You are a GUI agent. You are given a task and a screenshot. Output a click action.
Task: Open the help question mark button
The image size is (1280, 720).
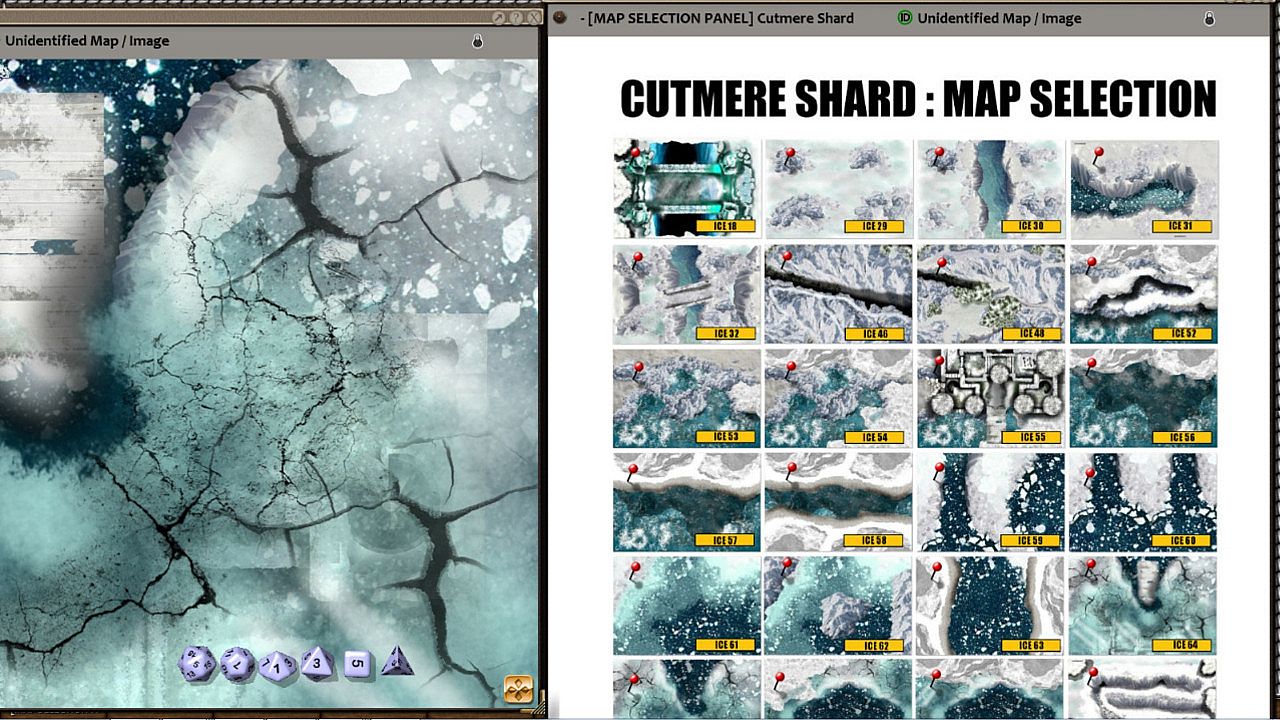pyautogui.click(x=516, y=18)
